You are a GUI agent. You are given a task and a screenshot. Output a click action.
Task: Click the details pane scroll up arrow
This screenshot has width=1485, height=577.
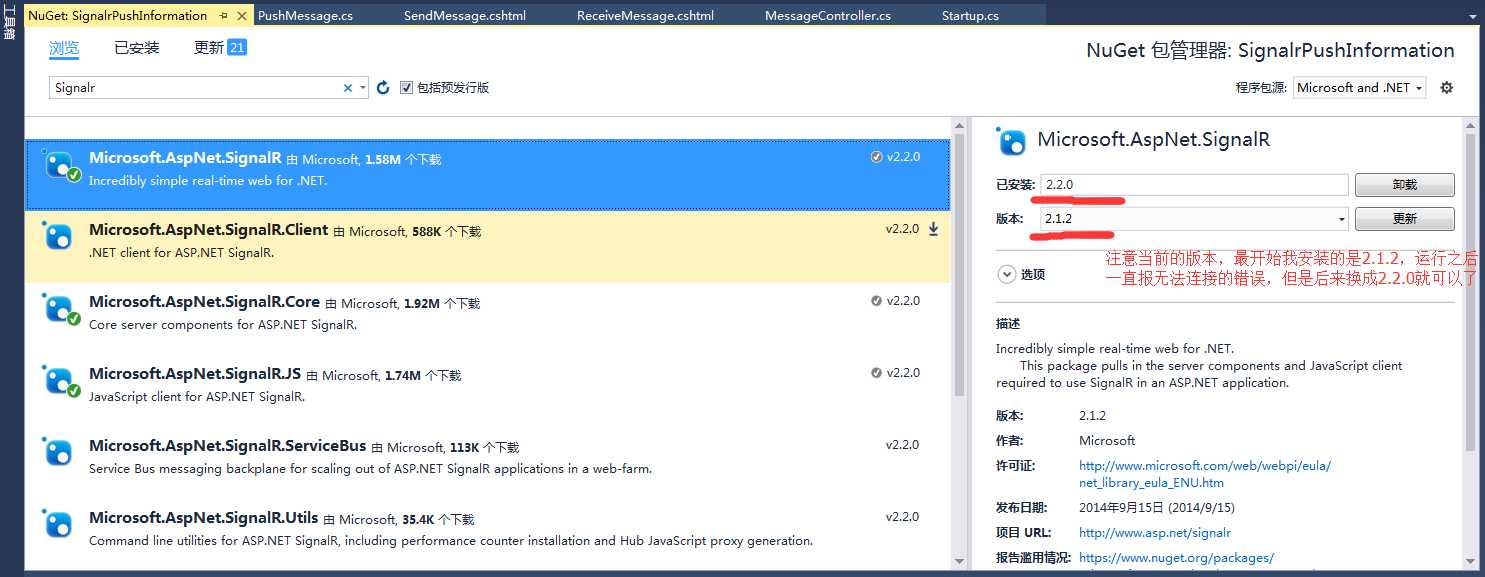1470,124
